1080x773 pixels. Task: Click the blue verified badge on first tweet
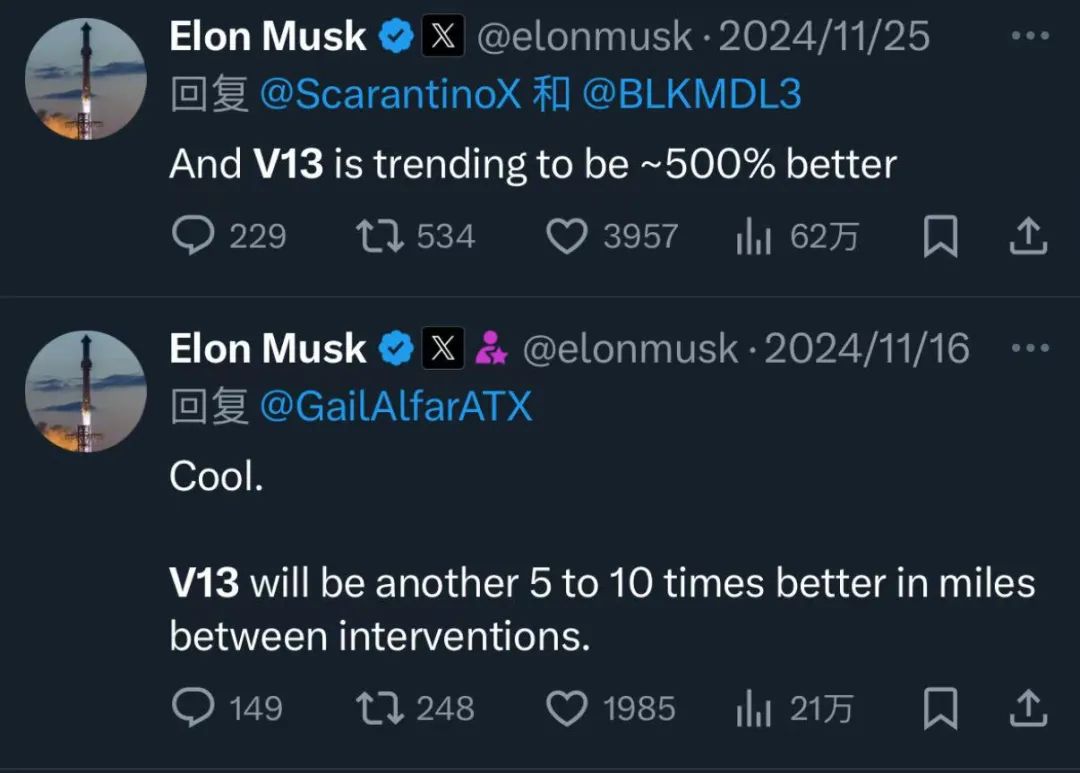pyautogui.click(x=396, y=37)
